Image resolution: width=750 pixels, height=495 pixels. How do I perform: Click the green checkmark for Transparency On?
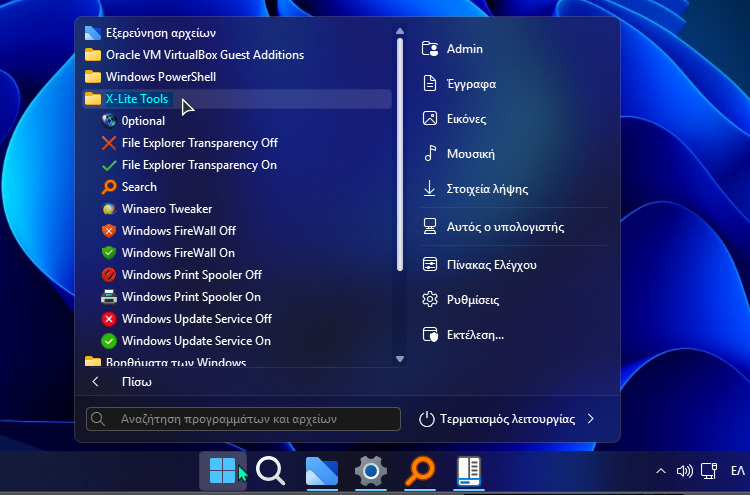pos(109,165)
